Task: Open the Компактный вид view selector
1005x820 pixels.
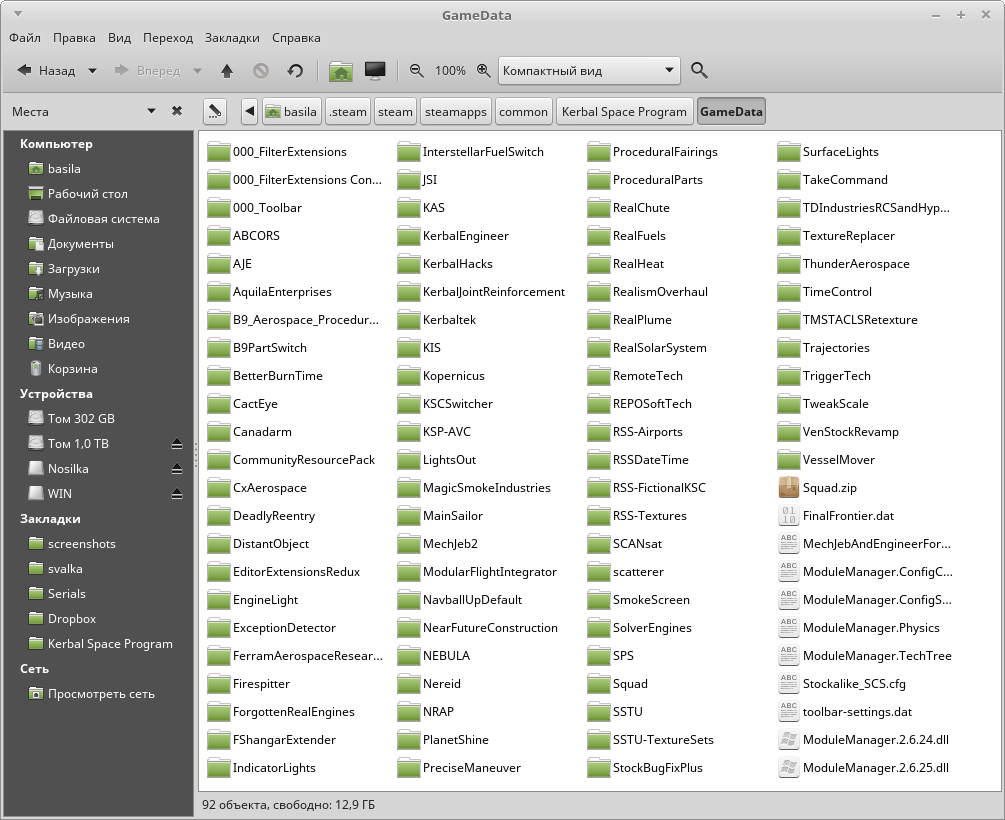Action: point(588,71)
